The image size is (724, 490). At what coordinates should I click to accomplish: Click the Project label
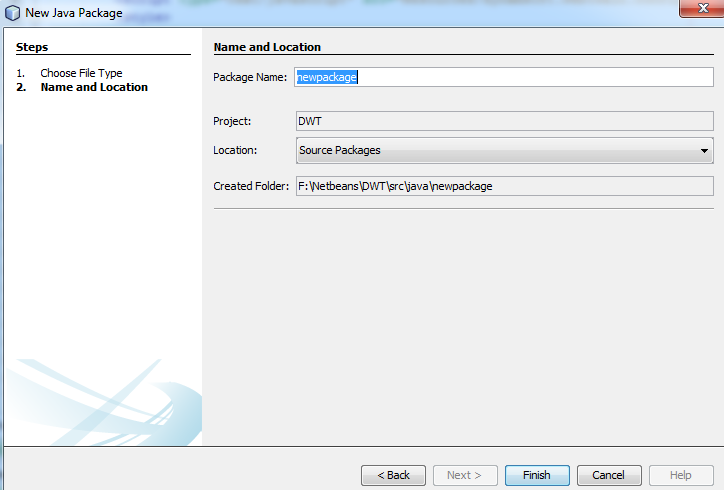coord(232,121)
